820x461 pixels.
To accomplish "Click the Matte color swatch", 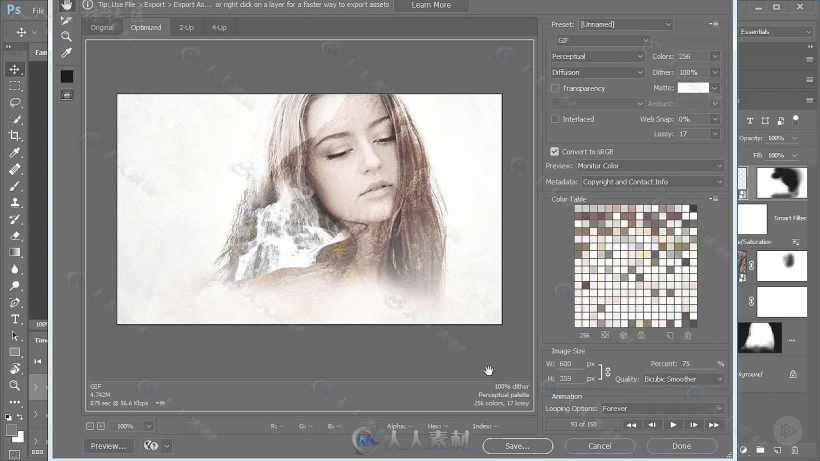I will pyautogui.click(x=693, y=88).
